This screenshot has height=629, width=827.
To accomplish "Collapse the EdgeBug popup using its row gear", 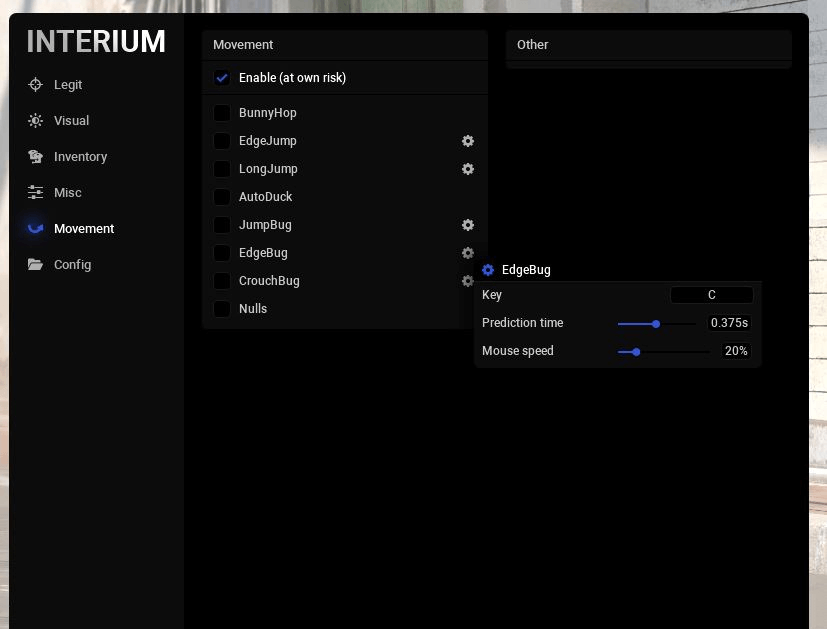I will 467,253.
